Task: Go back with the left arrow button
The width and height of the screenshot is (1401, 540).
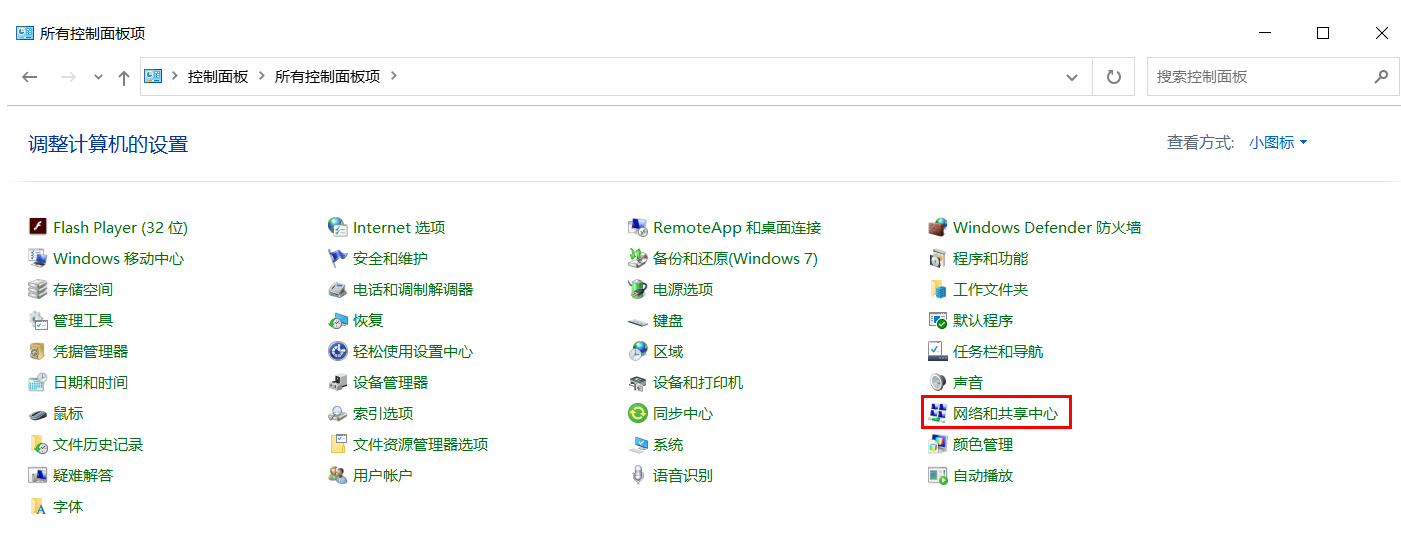Action: 30,77
